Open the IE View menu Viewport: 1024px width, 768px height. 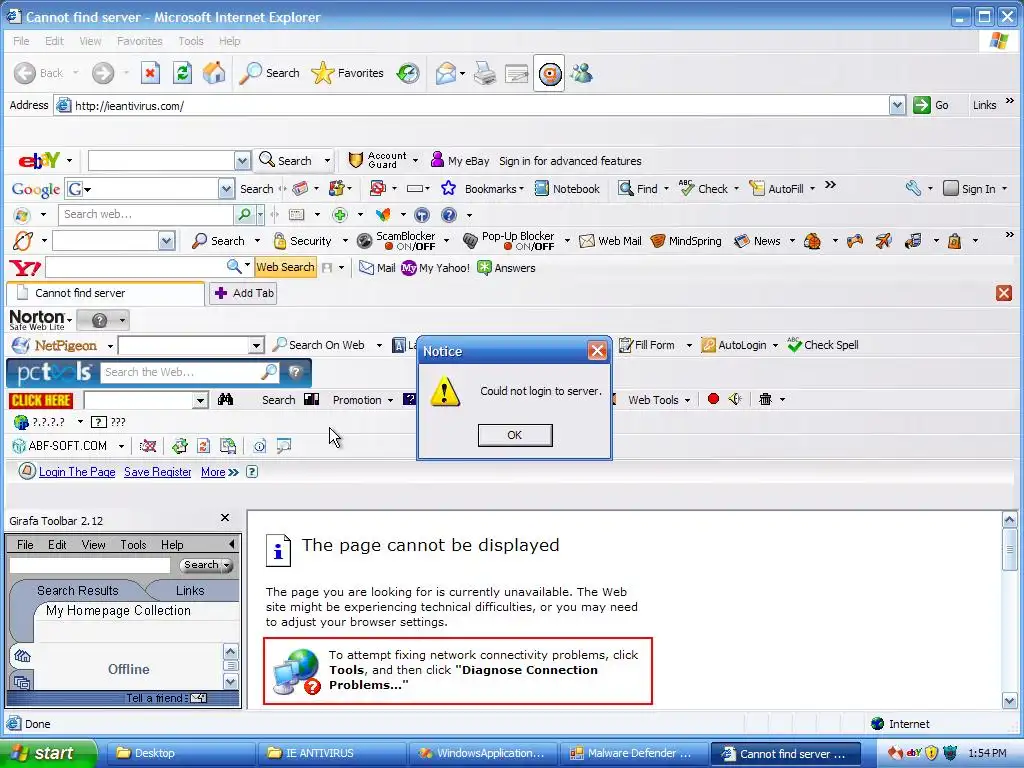click(90, 41)
